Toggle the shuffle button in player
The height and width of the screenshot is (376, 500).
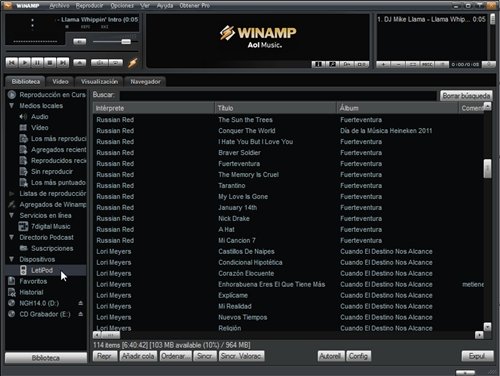(99, 62)
